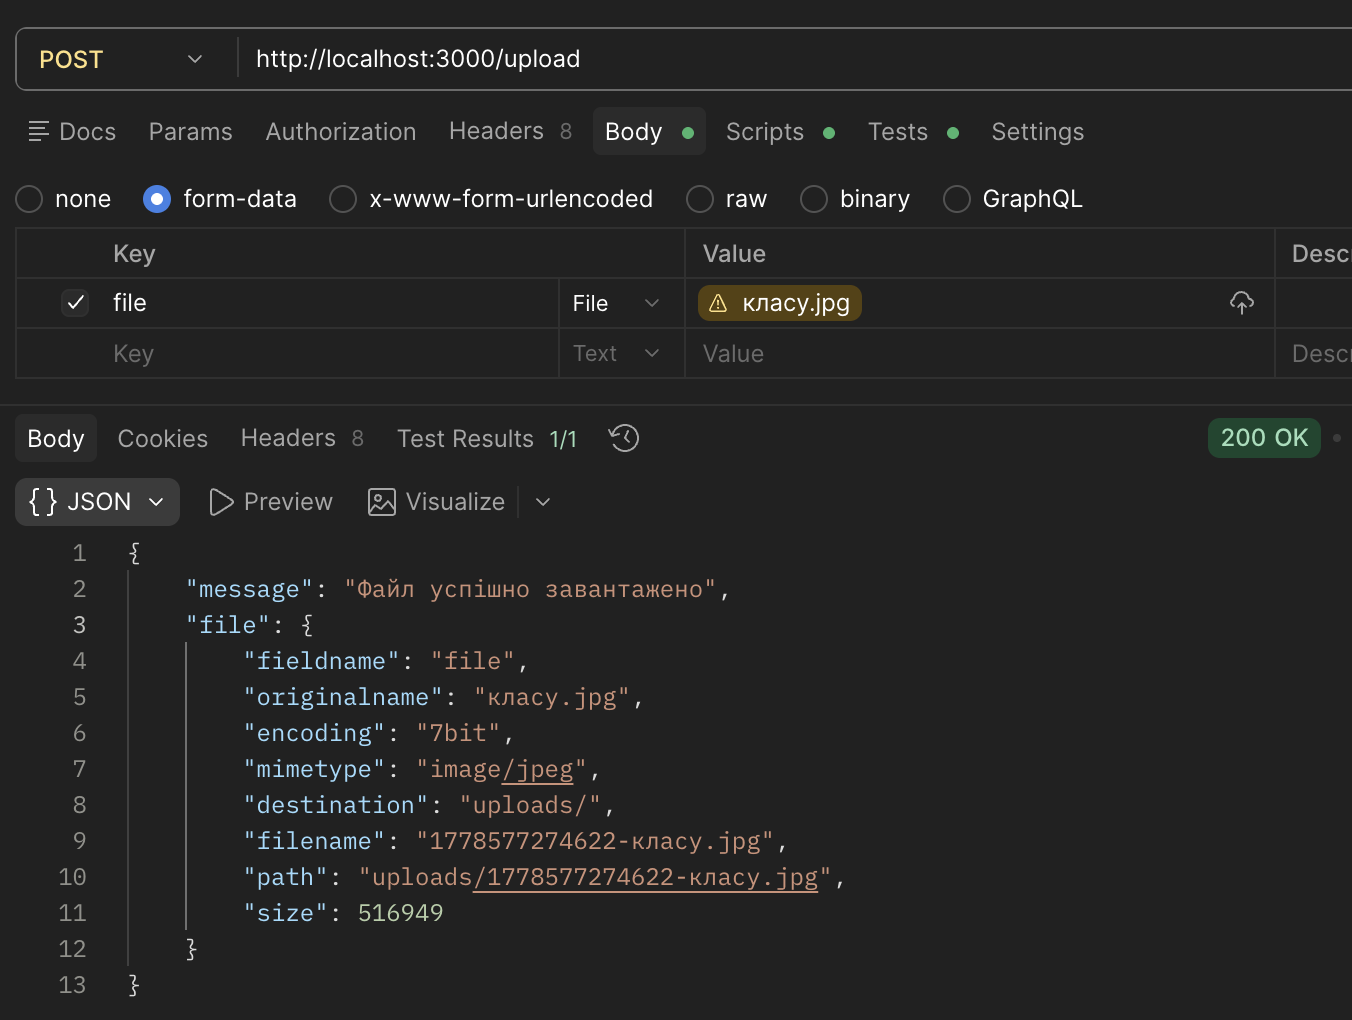This screenshot has height=1020, width=1352.
Task: Expand the File type dropdown for file key
Action: (616, 303)
